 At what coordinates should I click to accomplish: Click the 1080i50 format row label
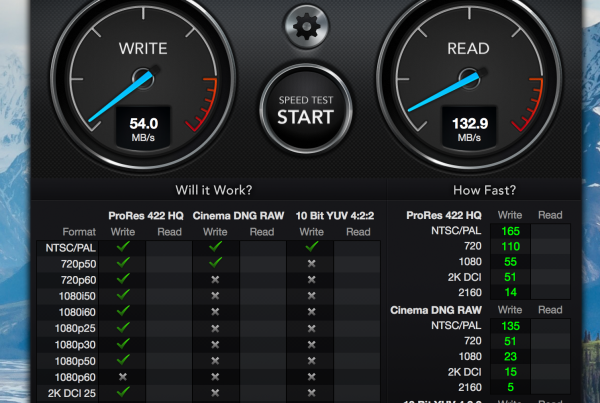[x=77, y=296]
